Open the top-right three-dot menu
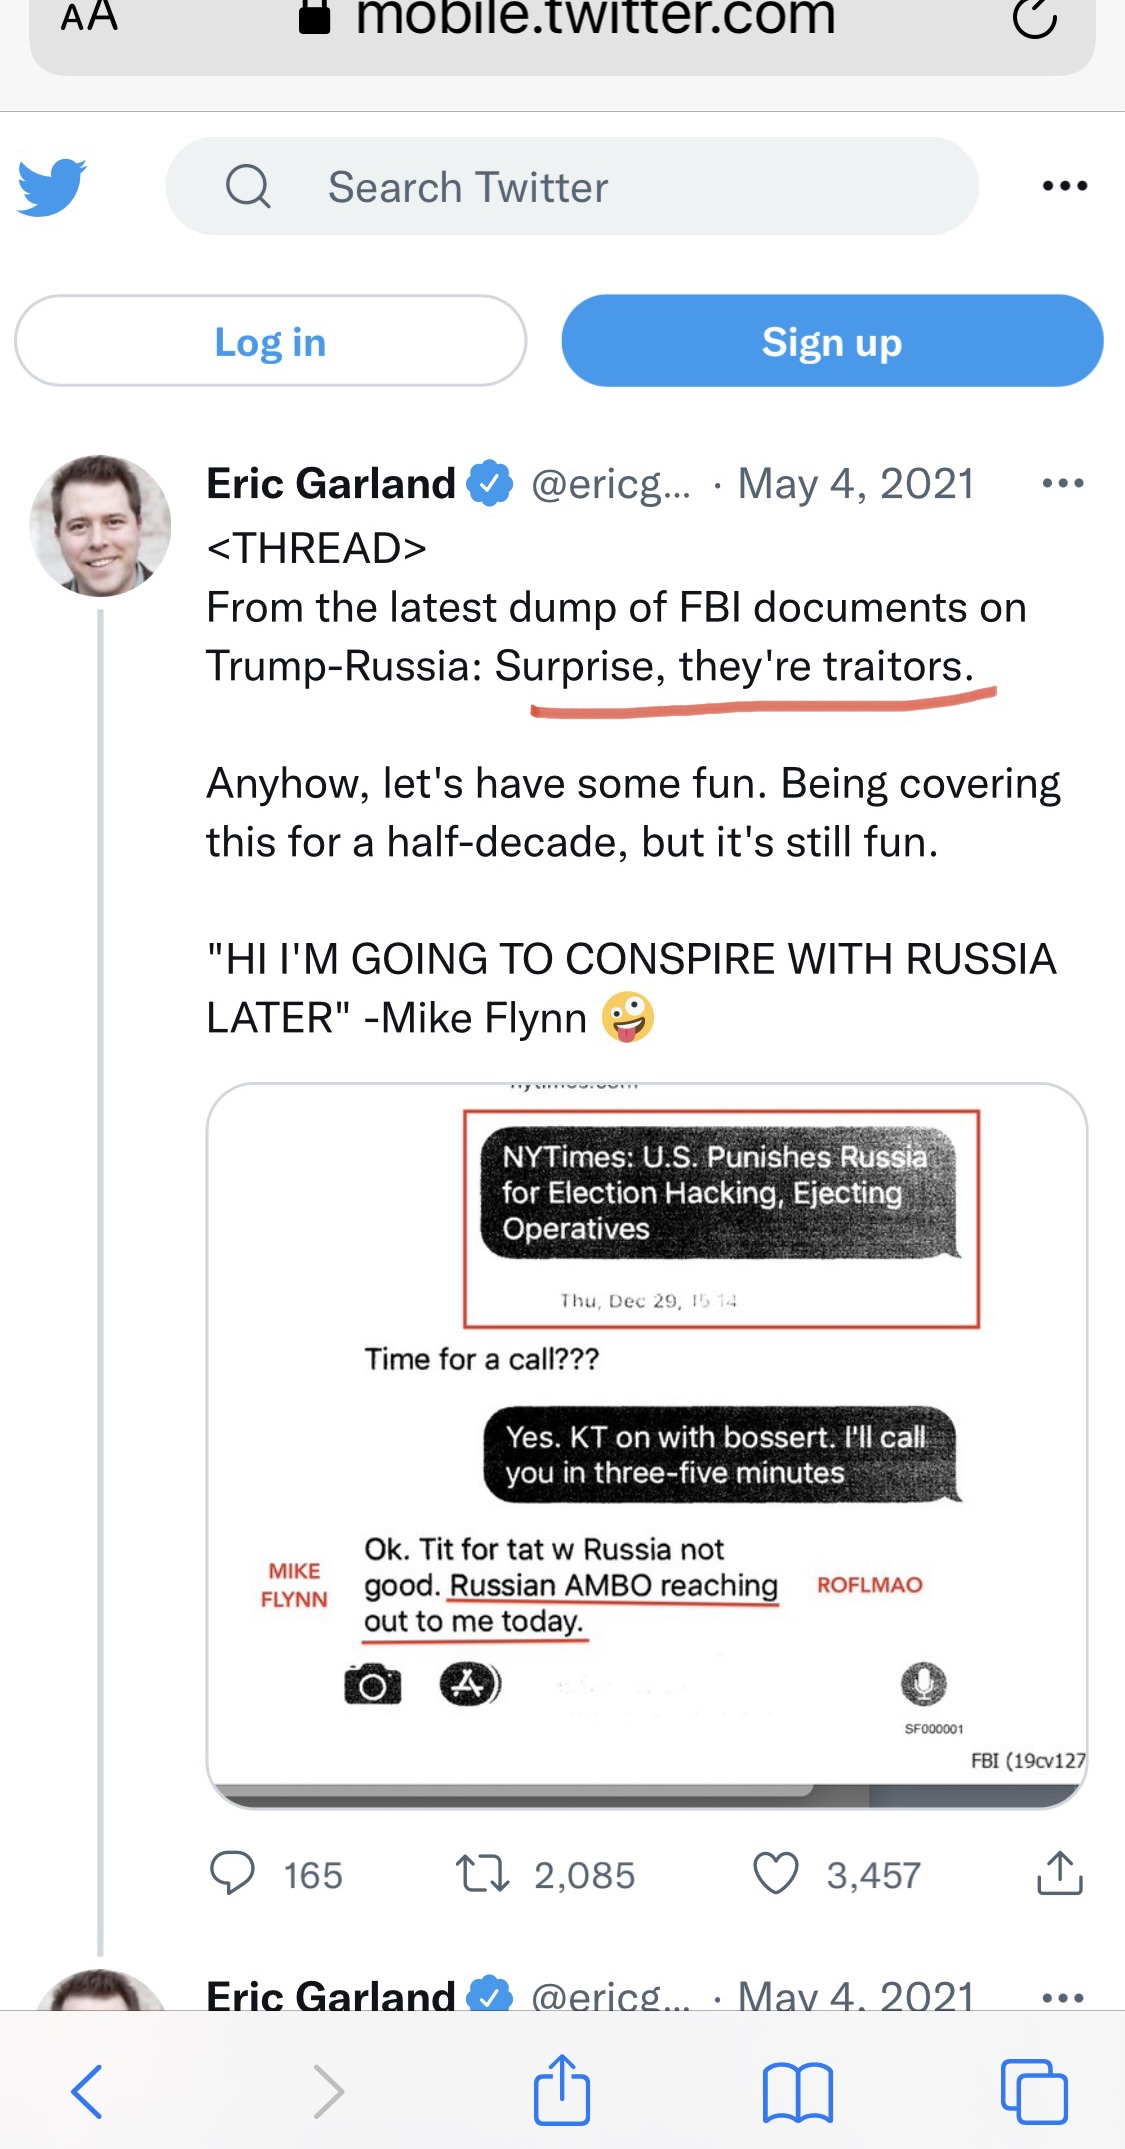The image size is (1125, 2149). coord(1064,186)
